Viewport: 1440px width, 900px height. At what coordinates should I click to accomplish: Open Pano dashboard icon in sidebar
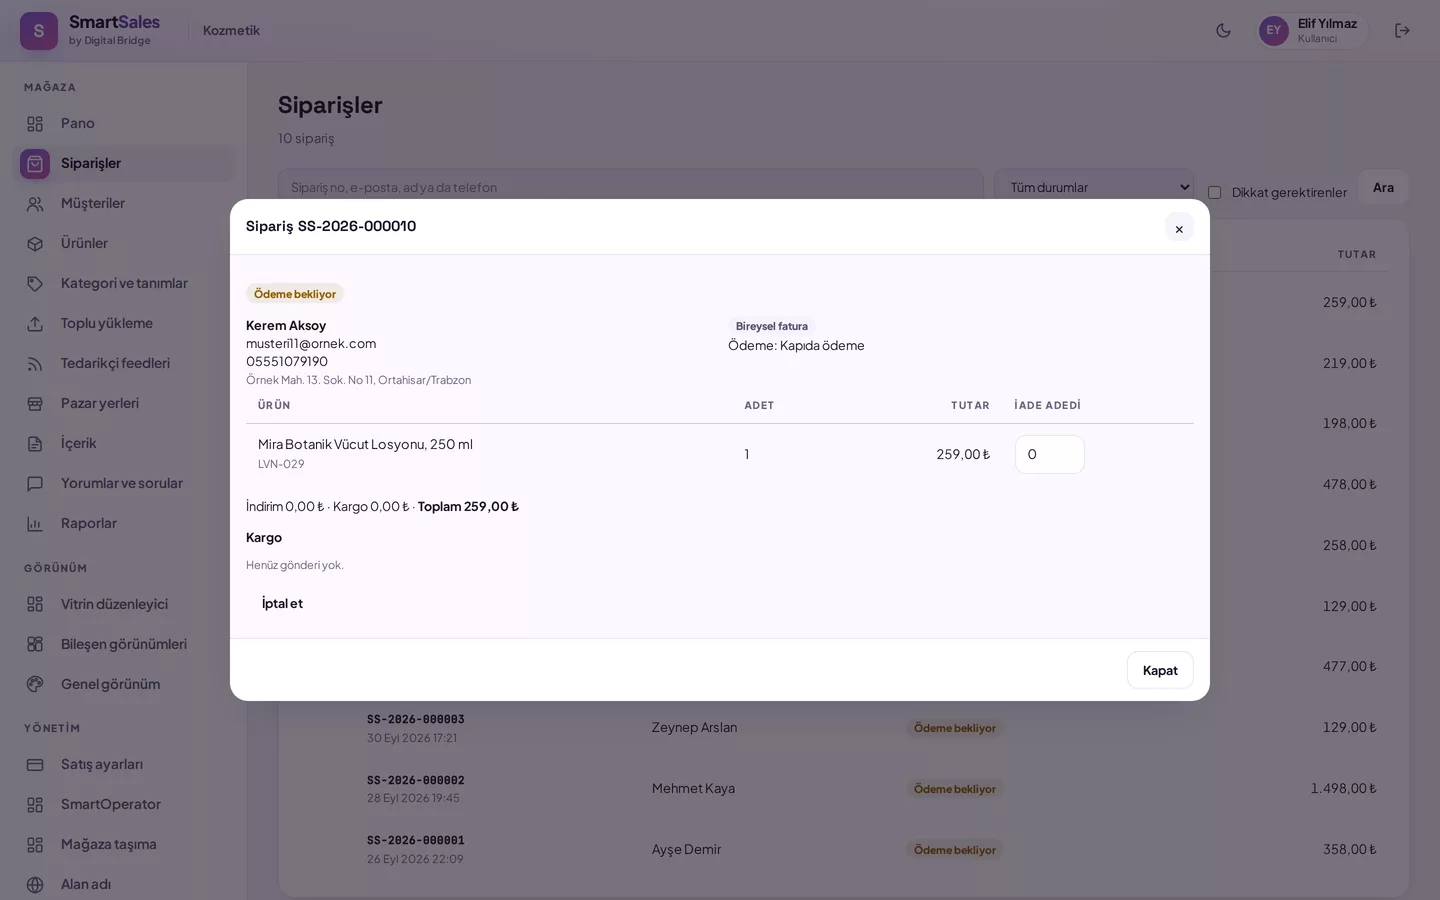pyautogui.click(x=35, y=124)
